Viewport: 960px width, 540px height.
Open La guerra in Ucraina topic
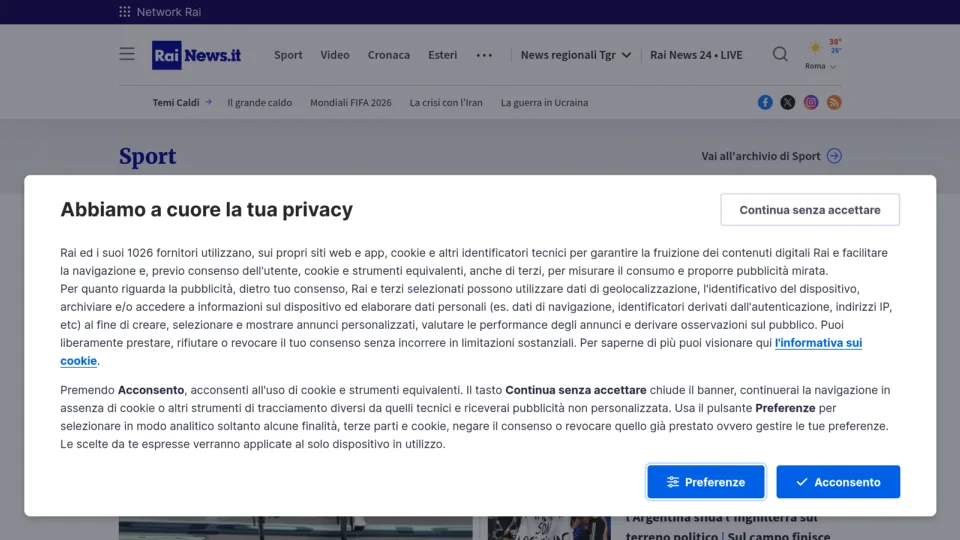[544, 102]
